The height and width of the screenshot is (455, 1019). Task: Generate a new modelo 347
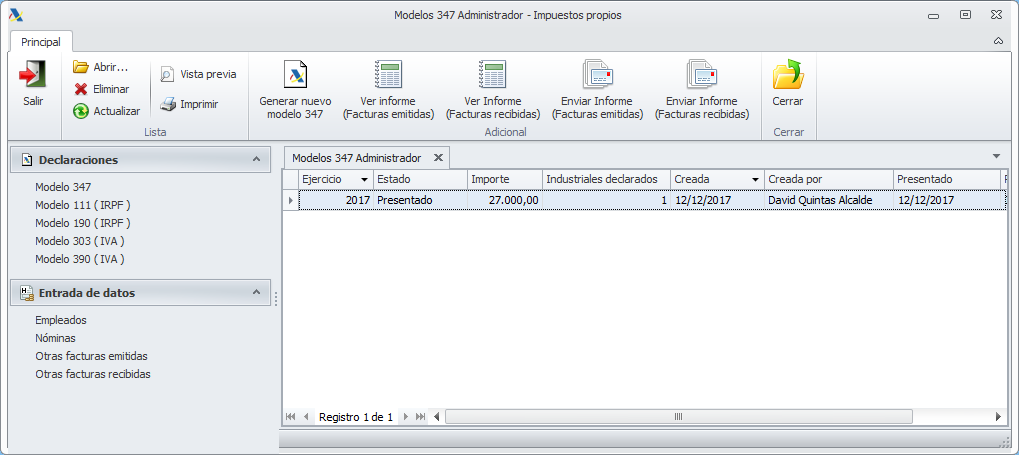click(x=295, y=90)
